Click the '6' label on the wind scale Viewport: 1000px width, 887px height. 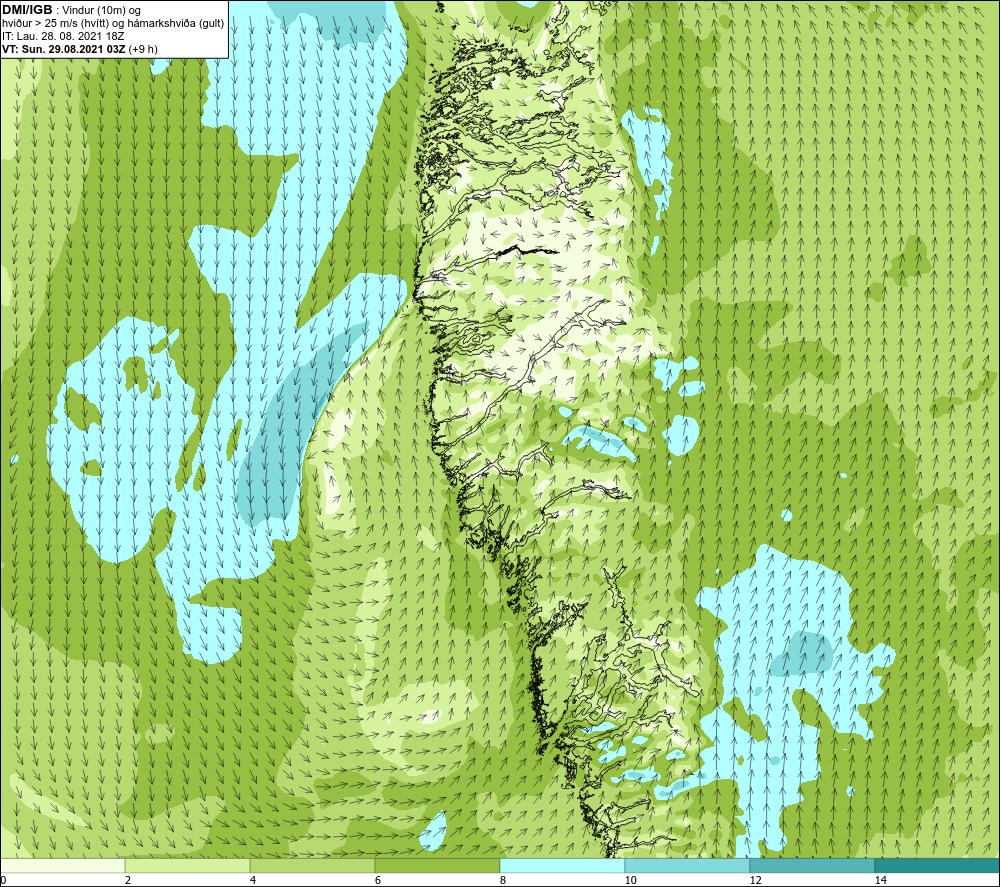pyautogui.click(x=378, y=881)
